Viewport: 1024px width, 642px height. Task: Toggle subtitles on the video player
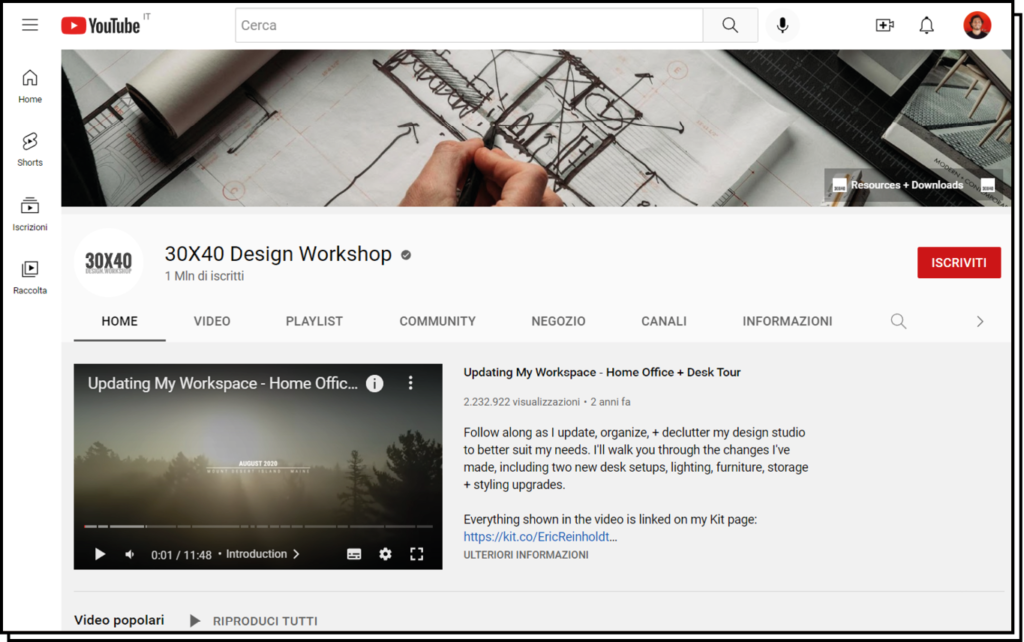point(353,554)
